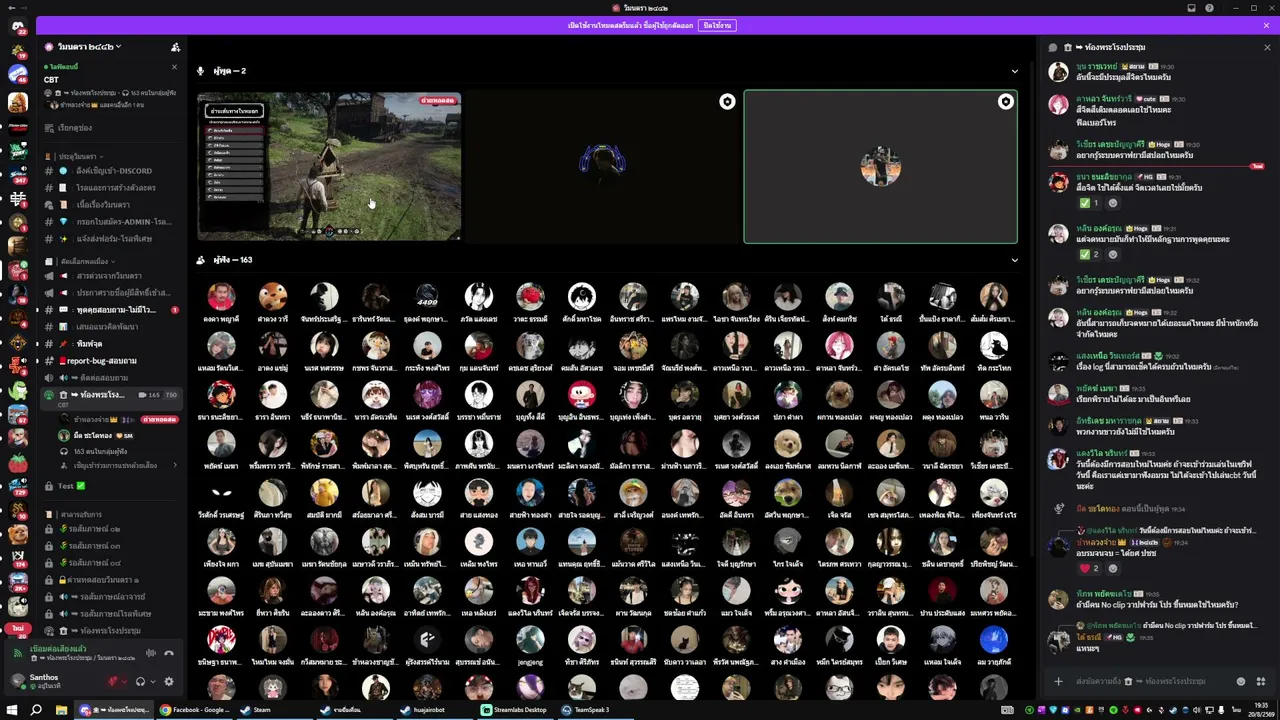Click the badge icon on the middle speaker tile
Viewport: 1280px width, 720px height.
727,101
